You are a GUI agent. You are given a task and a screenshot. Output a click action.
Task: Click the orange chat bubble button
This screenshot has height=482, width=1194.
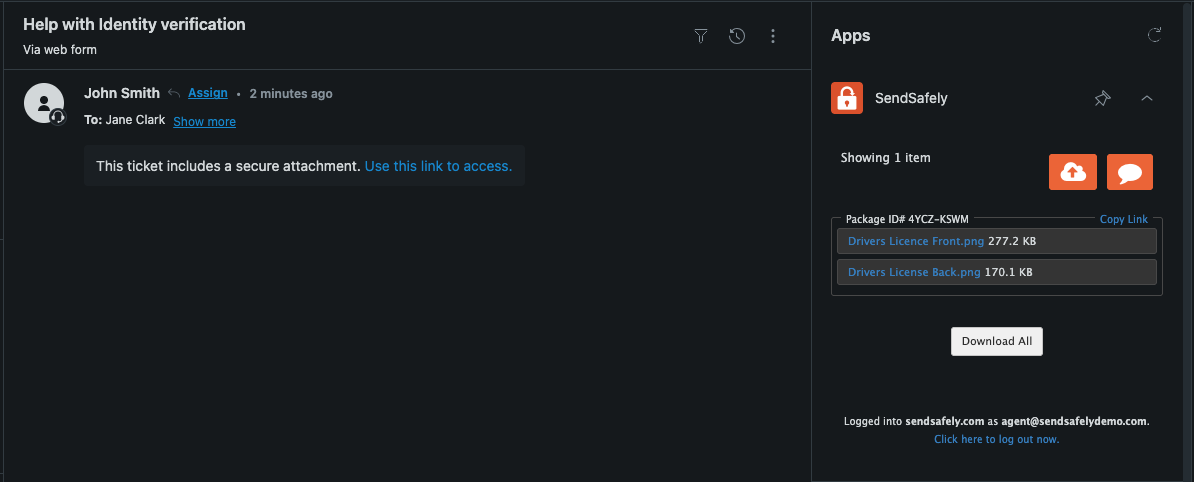click(x=1130, y=172)
